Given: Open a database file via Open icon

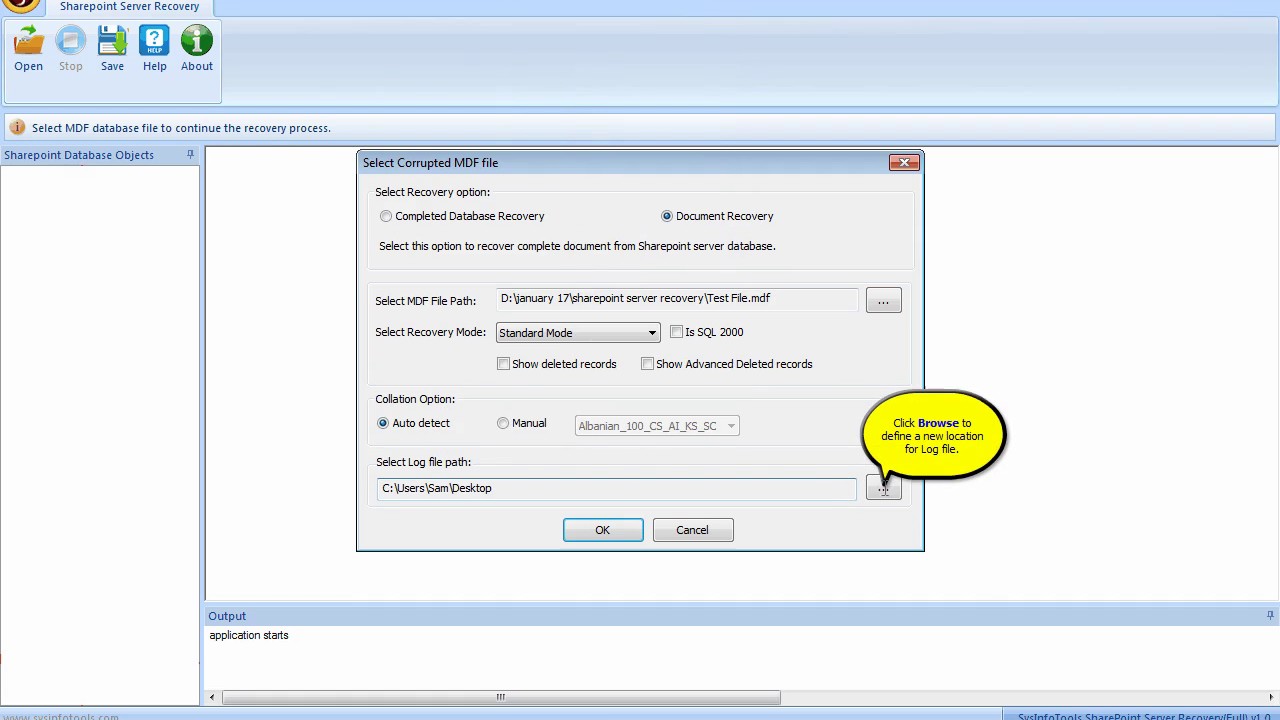Looking at the screenshot, I should coord(28,50).
